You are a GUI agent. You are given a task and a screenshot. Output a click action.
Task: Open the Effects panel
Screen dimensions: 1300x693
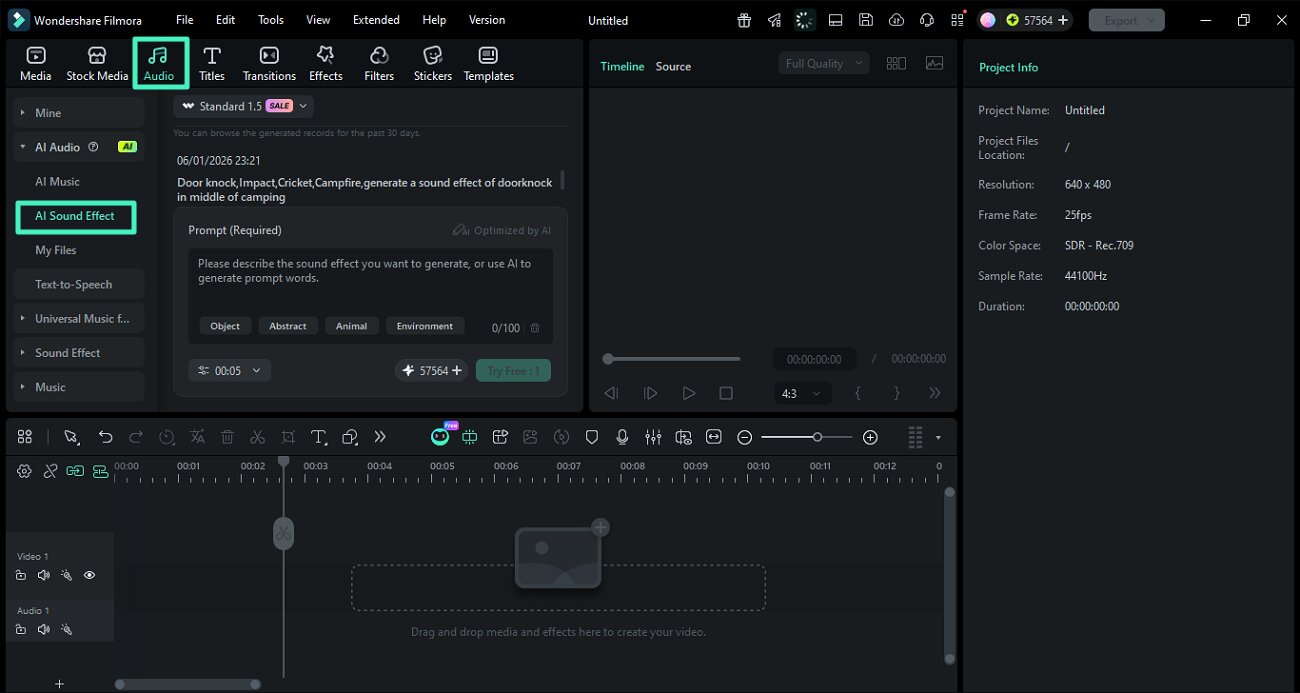325,64
